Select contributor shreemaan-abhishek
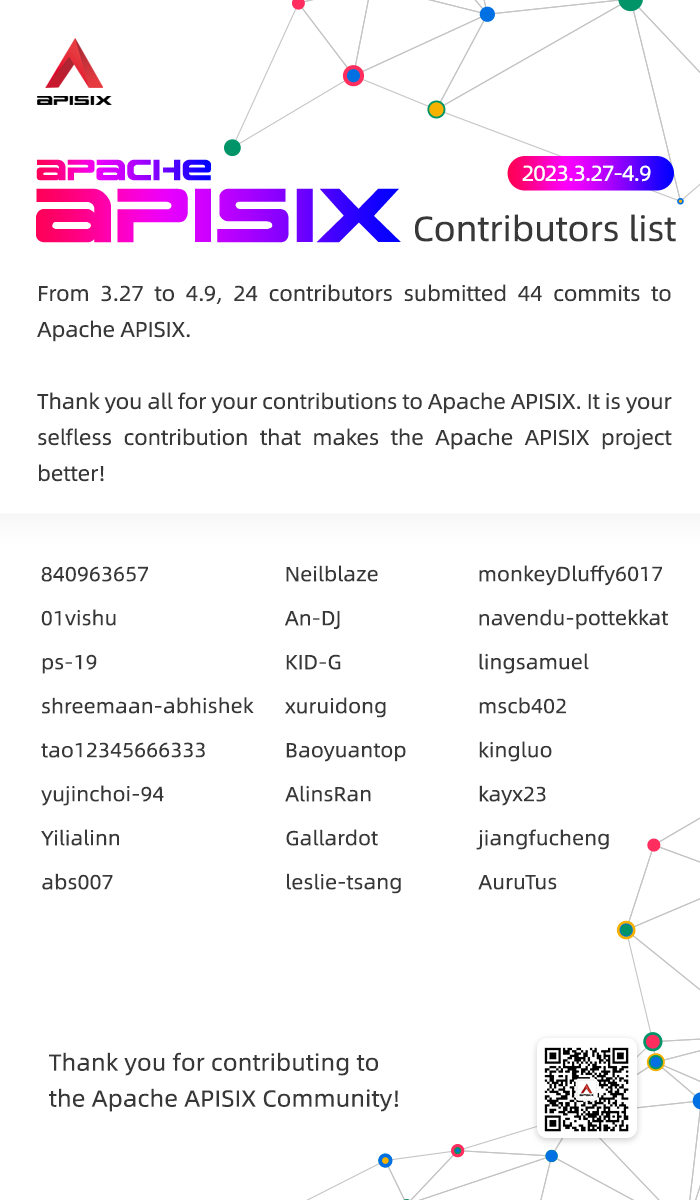 (147, 706)
